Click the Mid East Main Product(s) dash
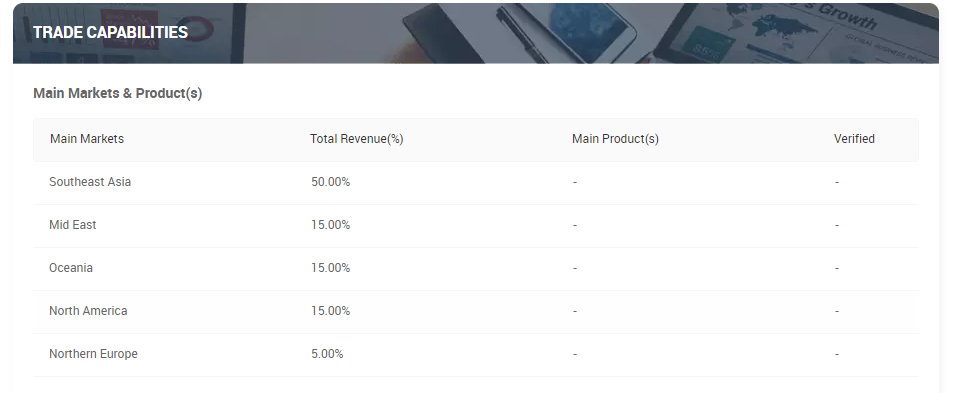The image size is (954, 393). [575, 226]
